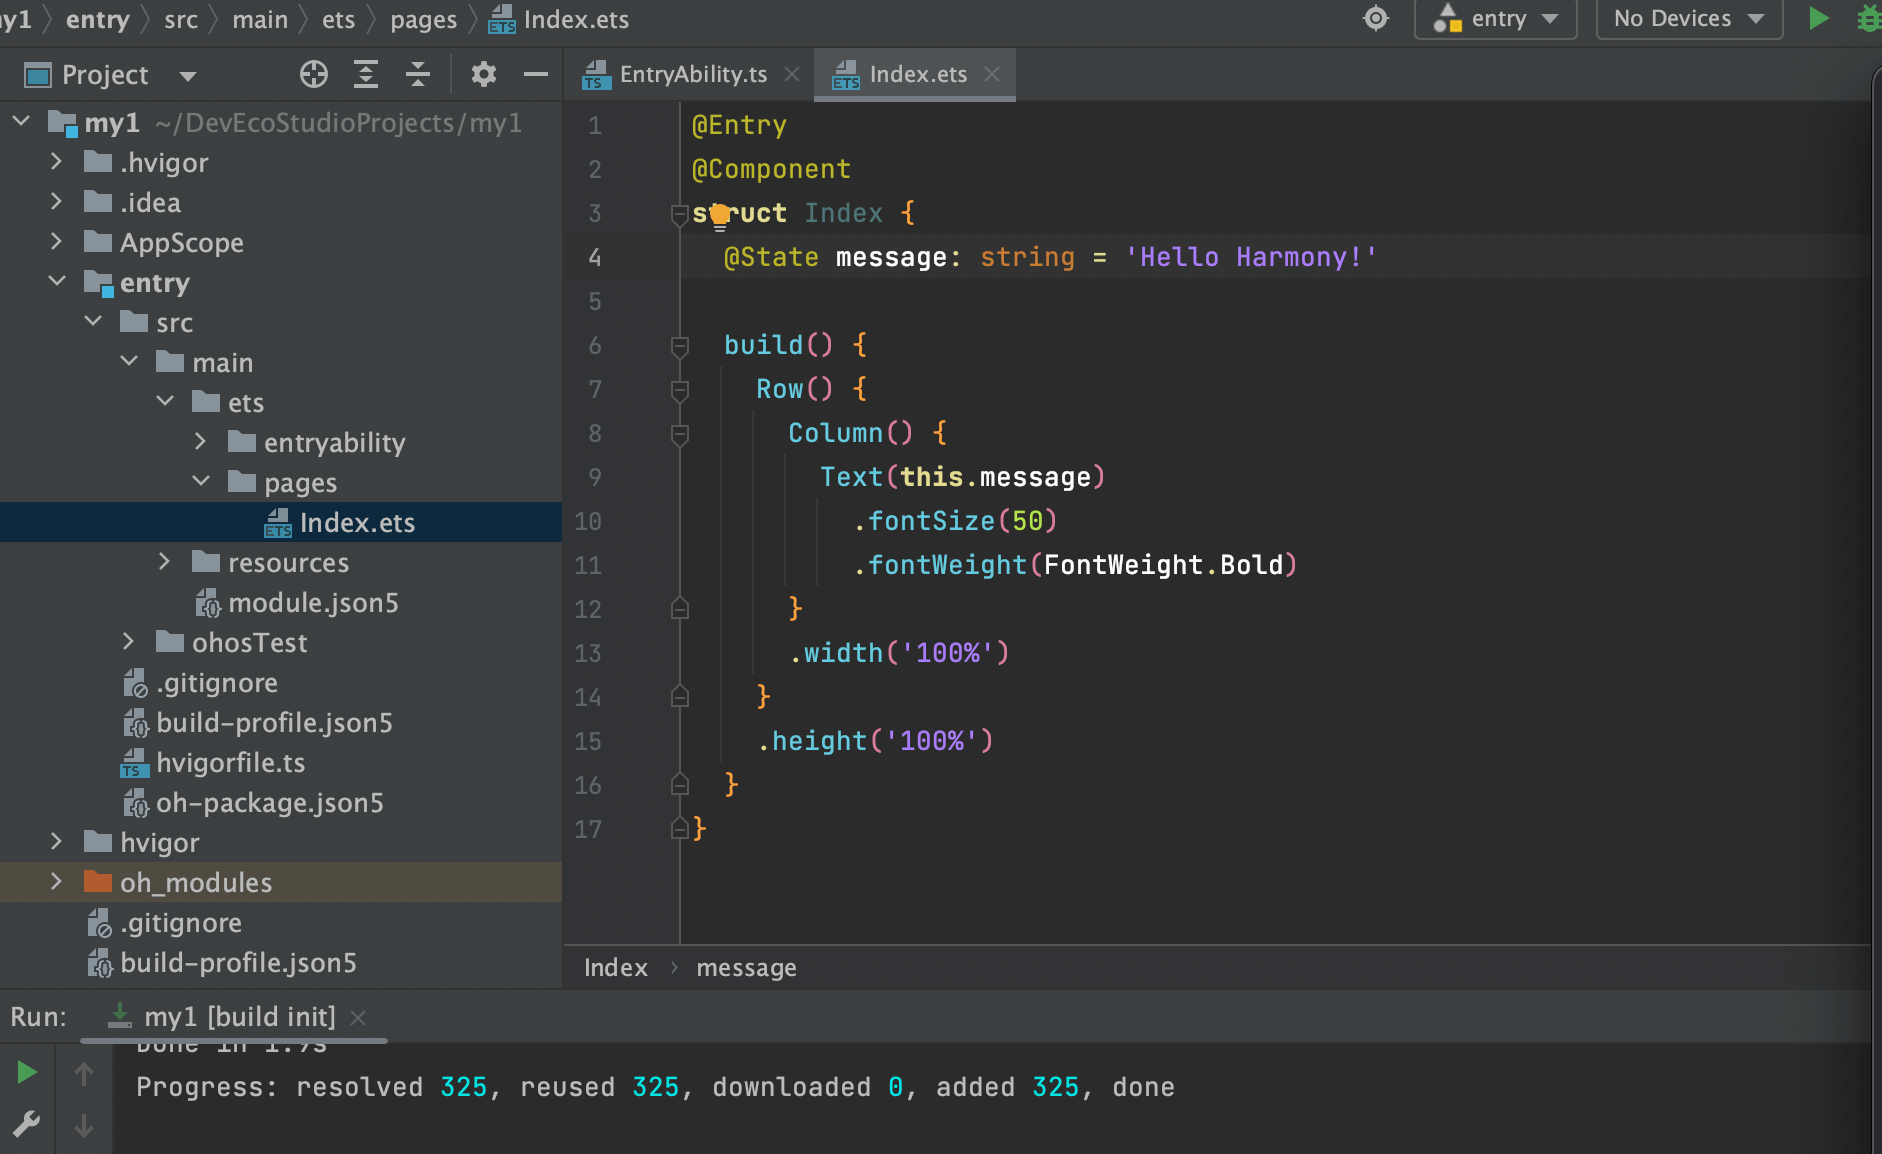Hide the Project panel with minus icon

[536, 75]
